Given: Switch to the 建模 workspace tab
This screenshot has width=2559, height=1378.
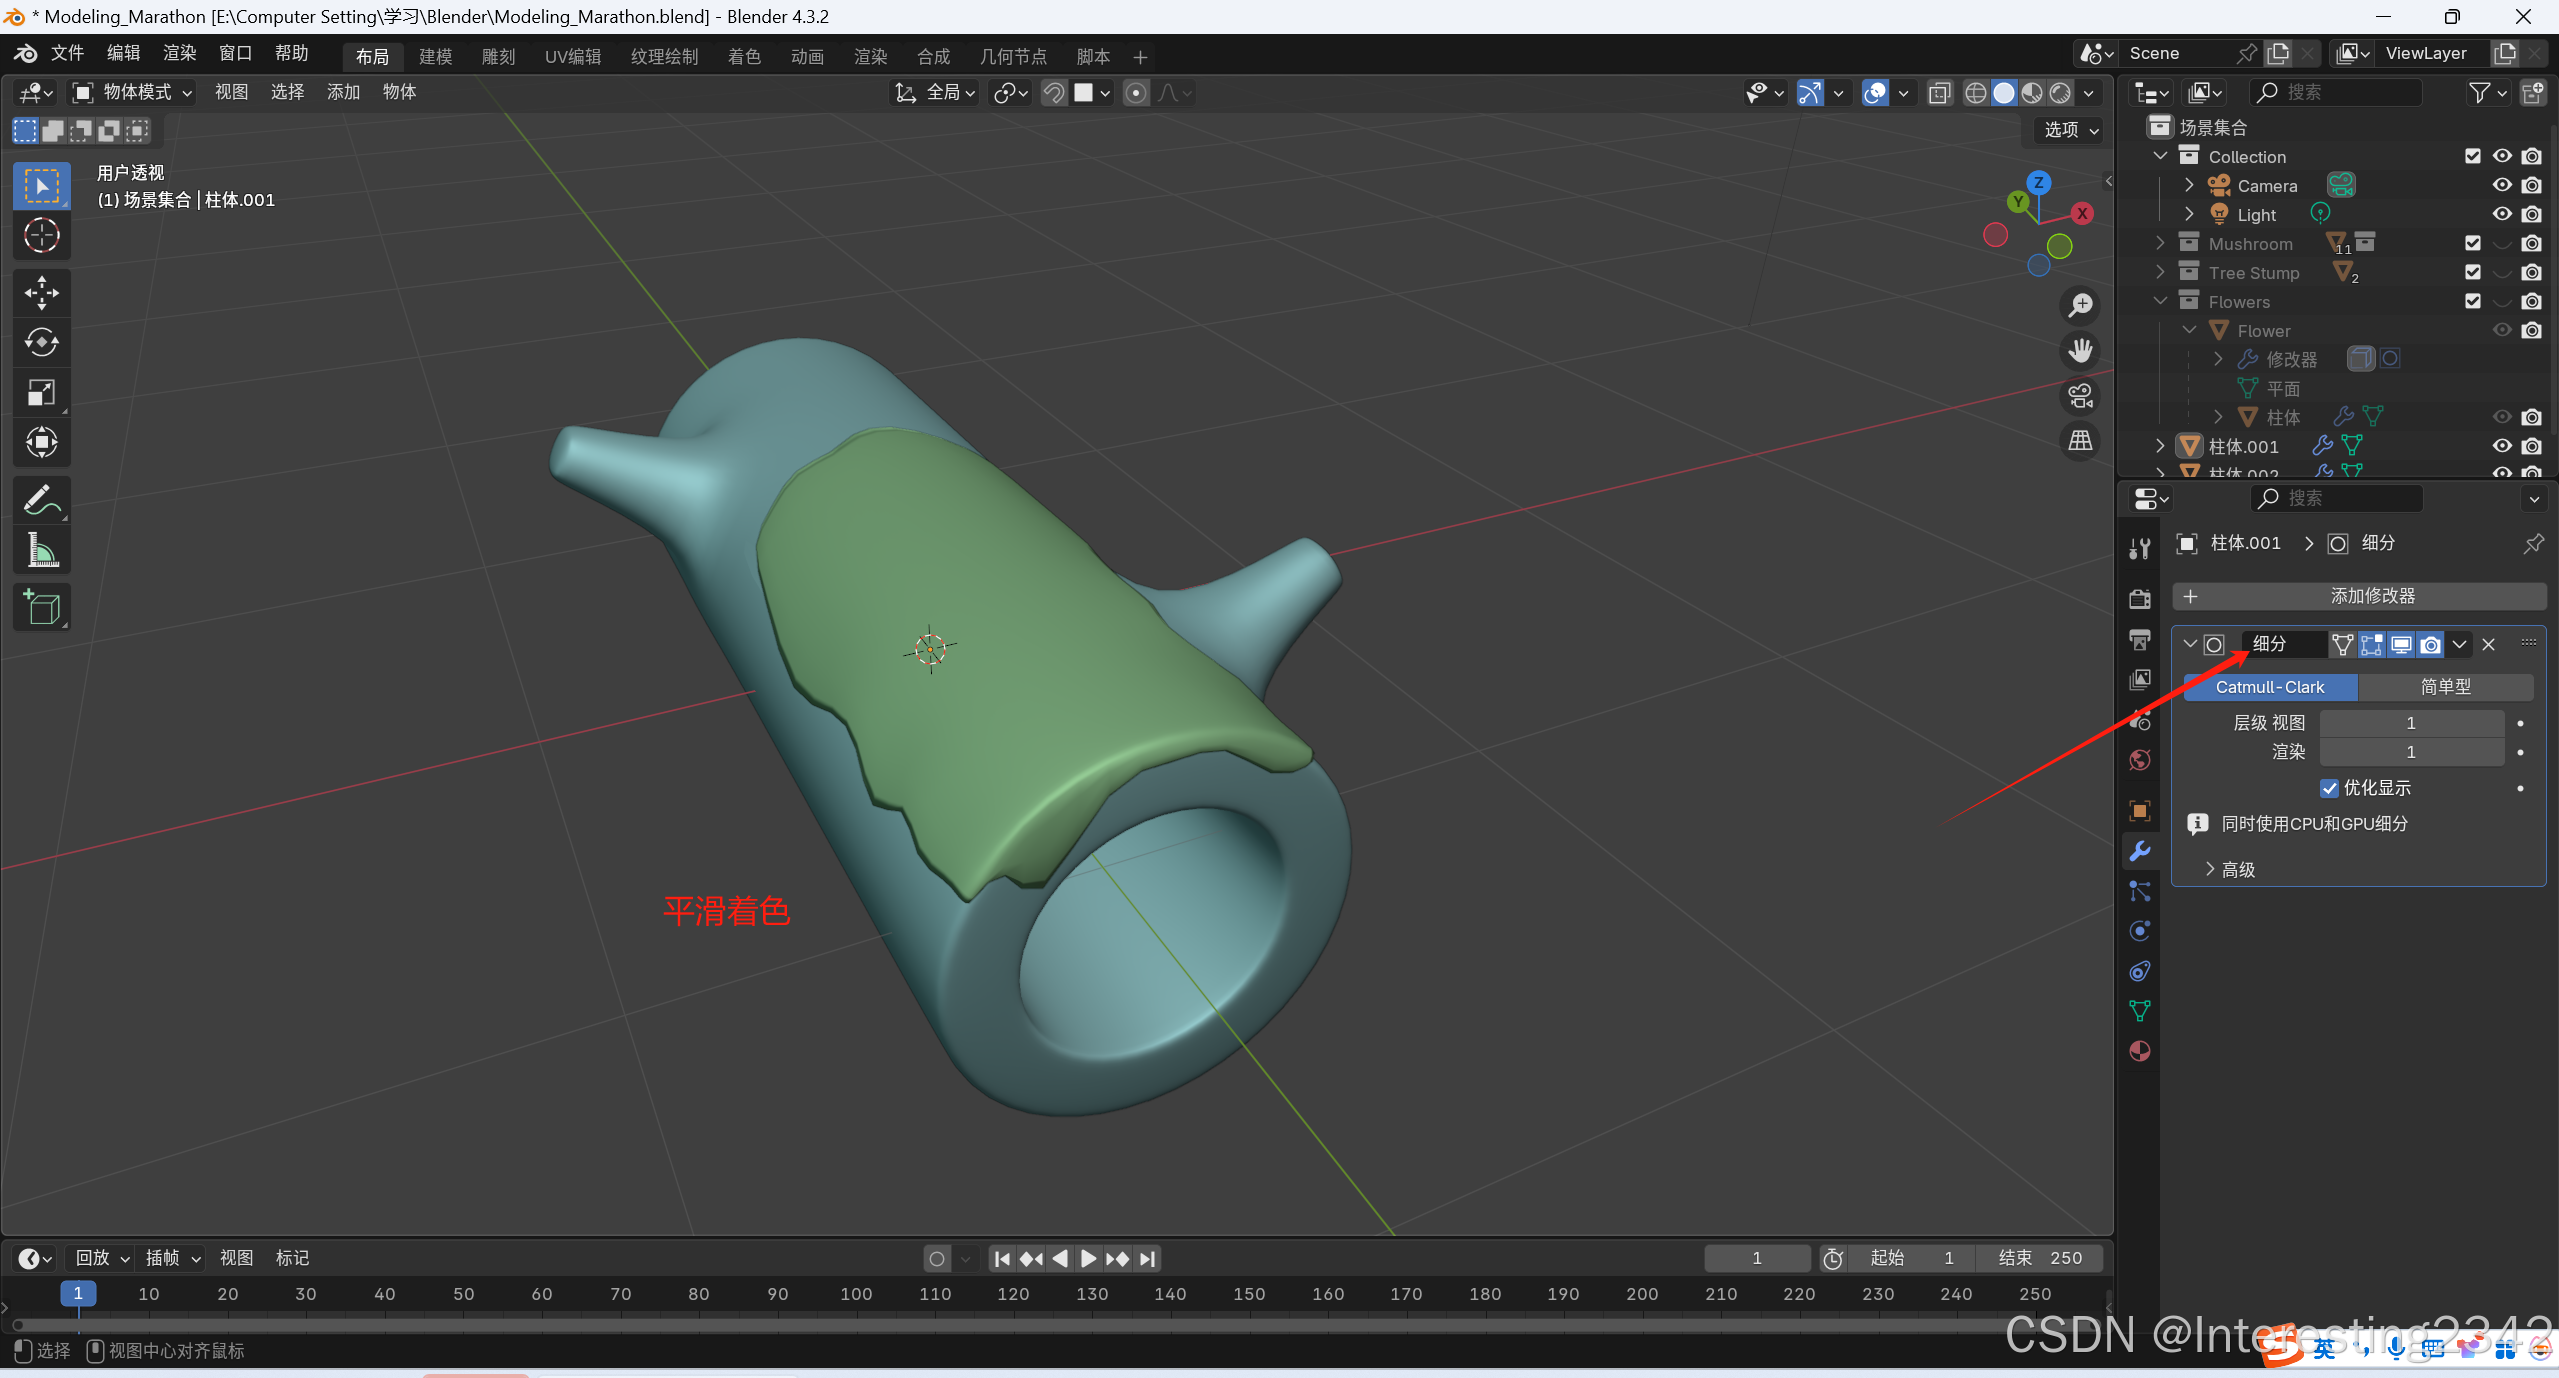Looking at the screenshot, I should 435,56.
